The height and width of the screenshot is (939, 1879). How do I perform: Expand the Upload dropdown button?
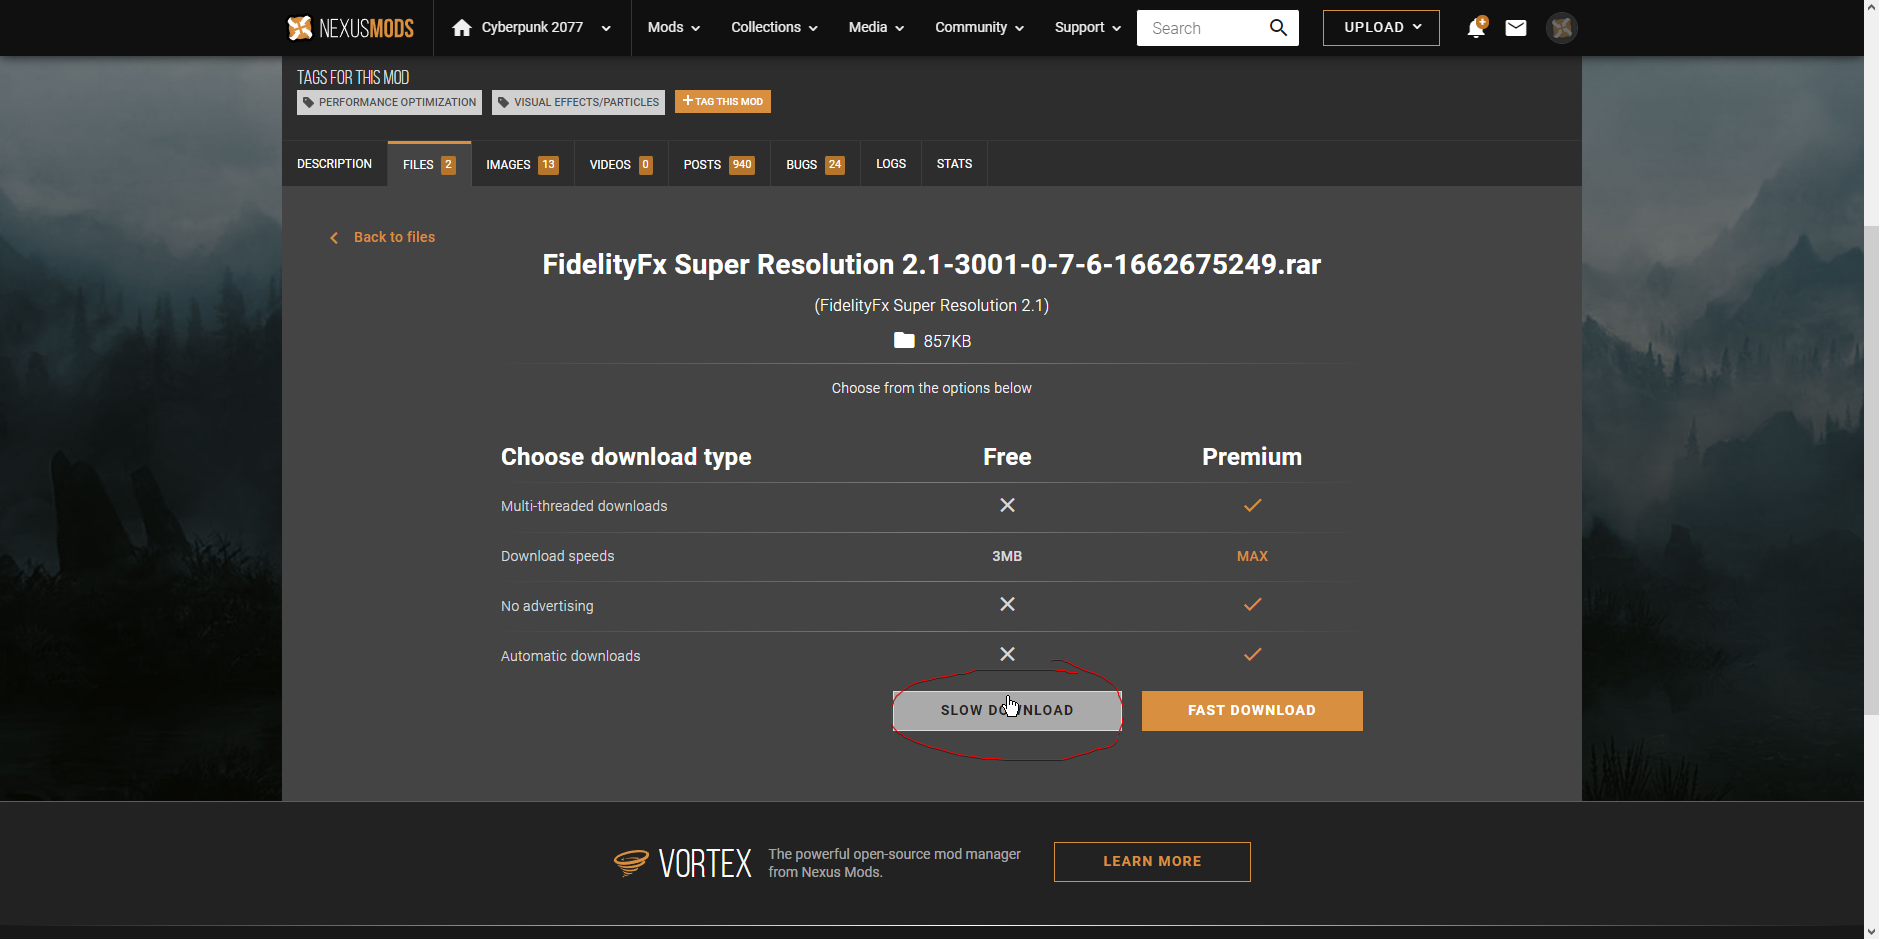click(1381, 28)
